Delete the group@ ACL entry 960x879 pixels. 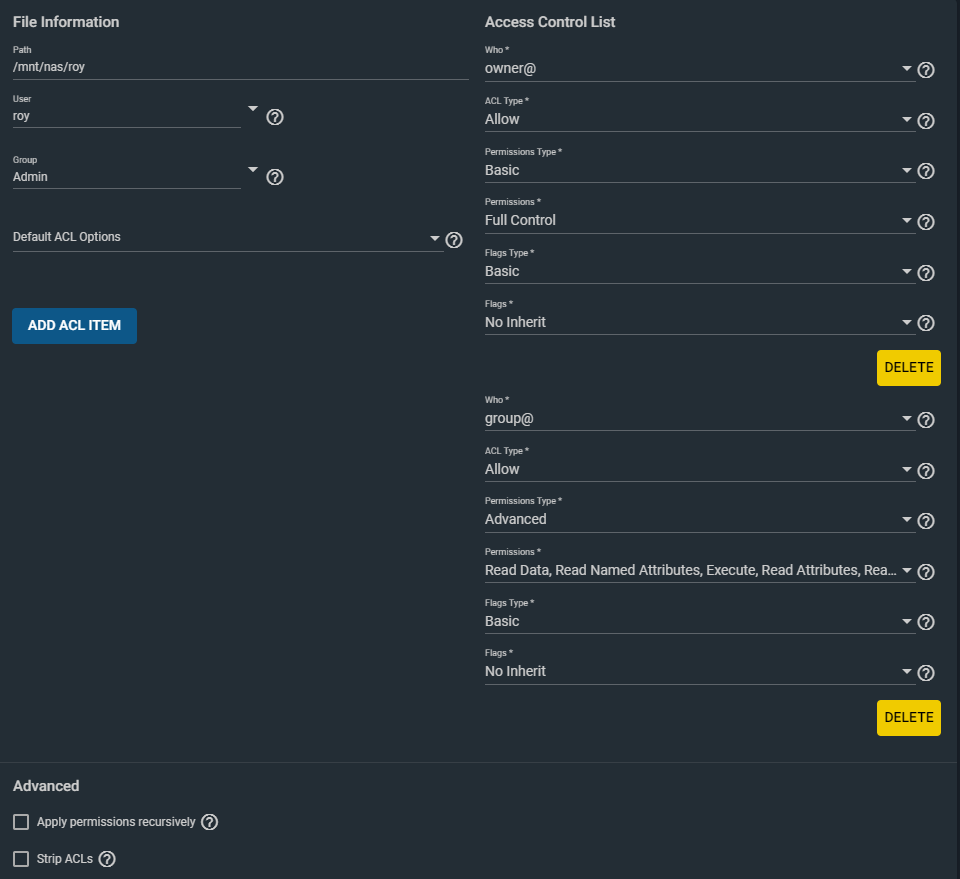pos(909,717)
